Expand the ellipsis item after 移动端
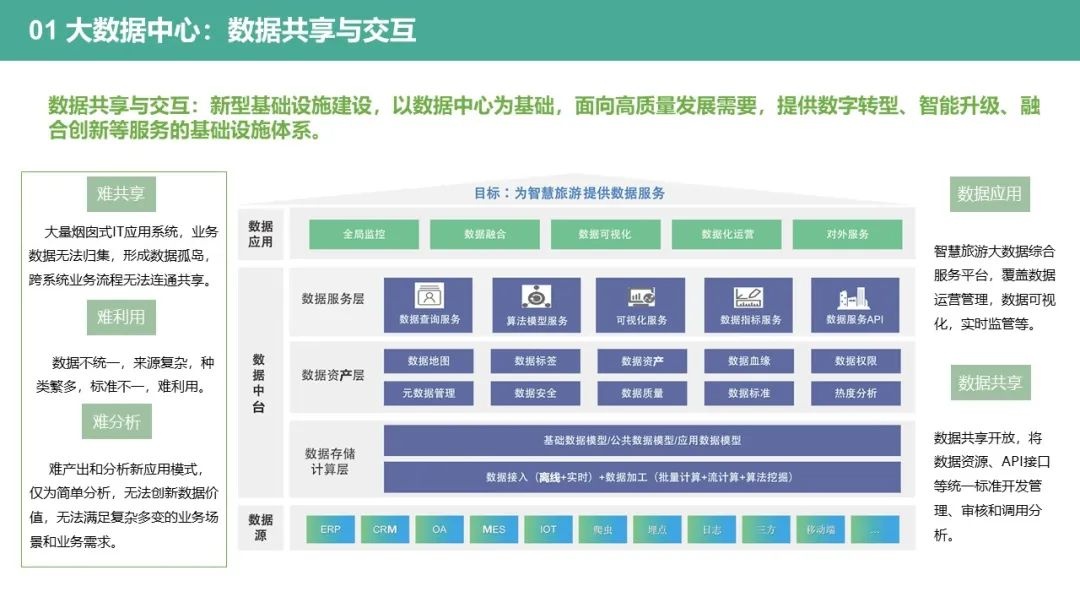 875,529
